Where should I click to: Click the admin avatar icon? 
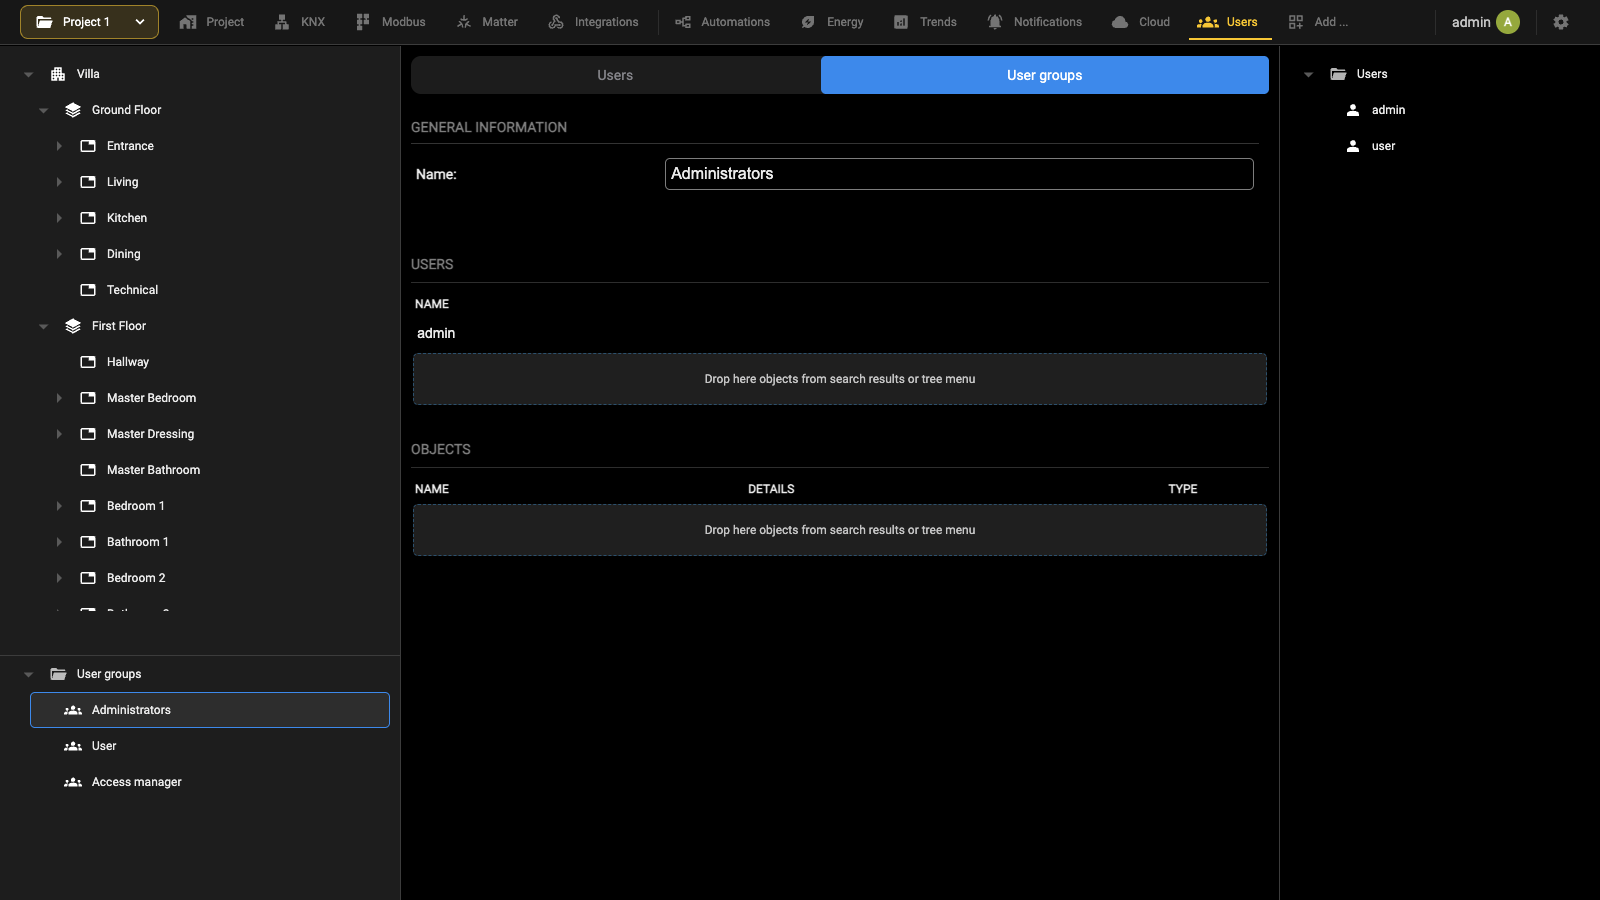pyautogui.click(x=1508, y=22)
